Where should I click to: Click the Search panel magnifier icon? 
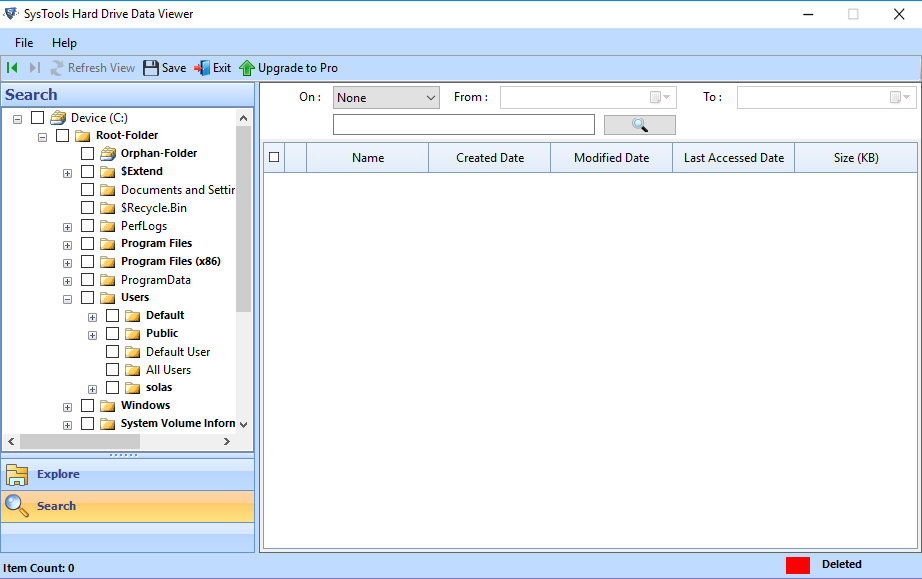point(17,506)
